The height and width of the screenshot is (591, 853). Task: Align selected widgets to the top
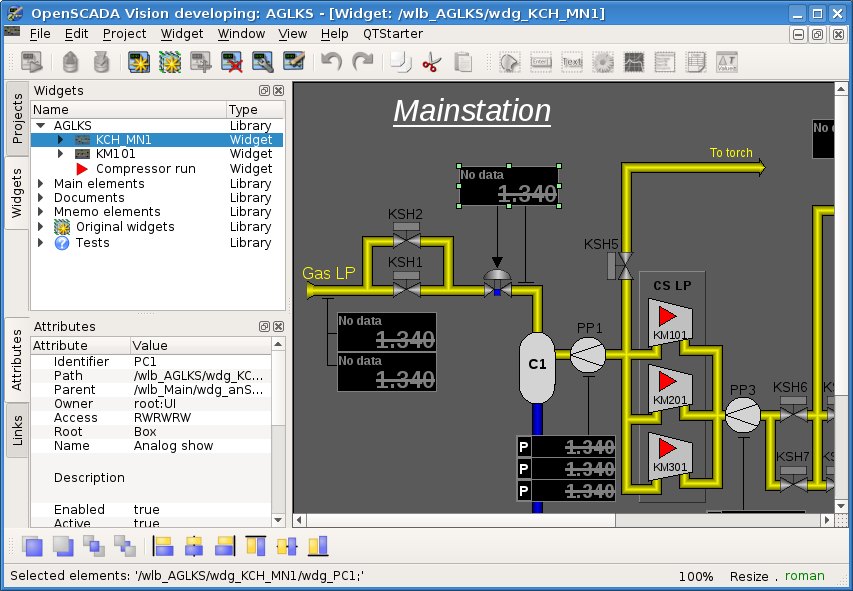click(x=256, y=546)
